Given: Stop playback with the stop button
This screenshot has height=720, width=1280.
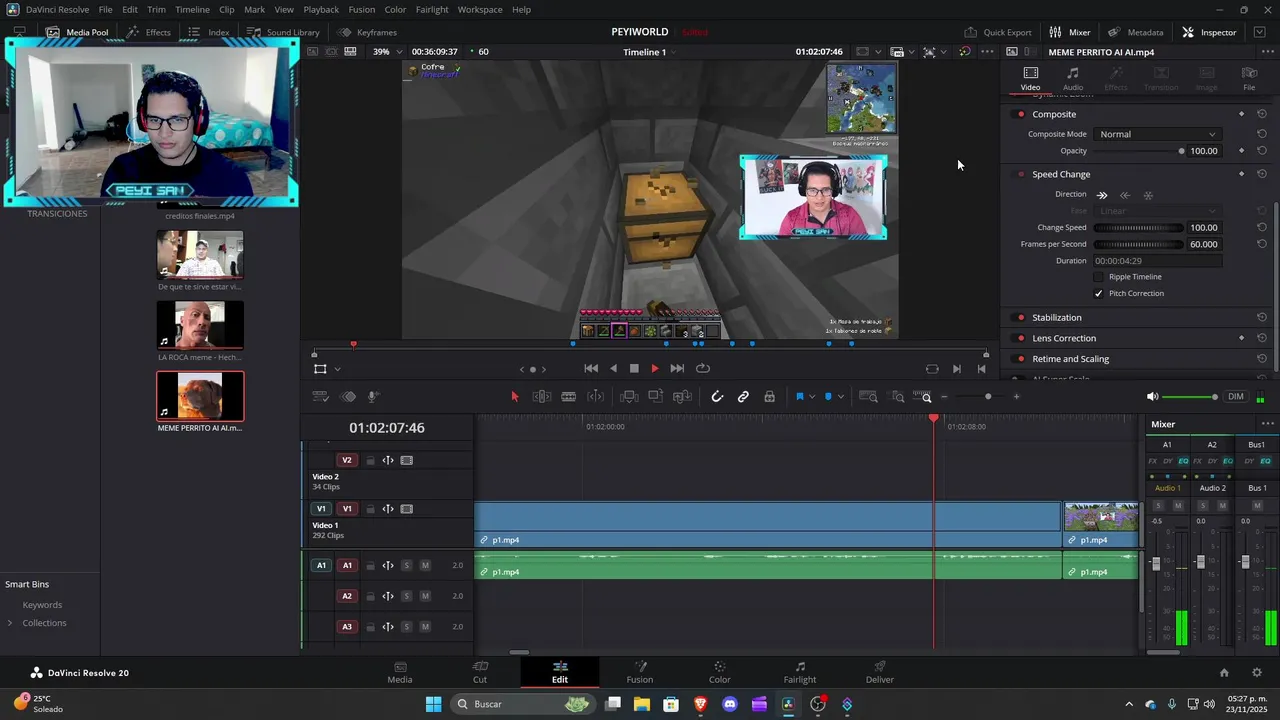Looking at the screenshot, I should click(634, 368).
